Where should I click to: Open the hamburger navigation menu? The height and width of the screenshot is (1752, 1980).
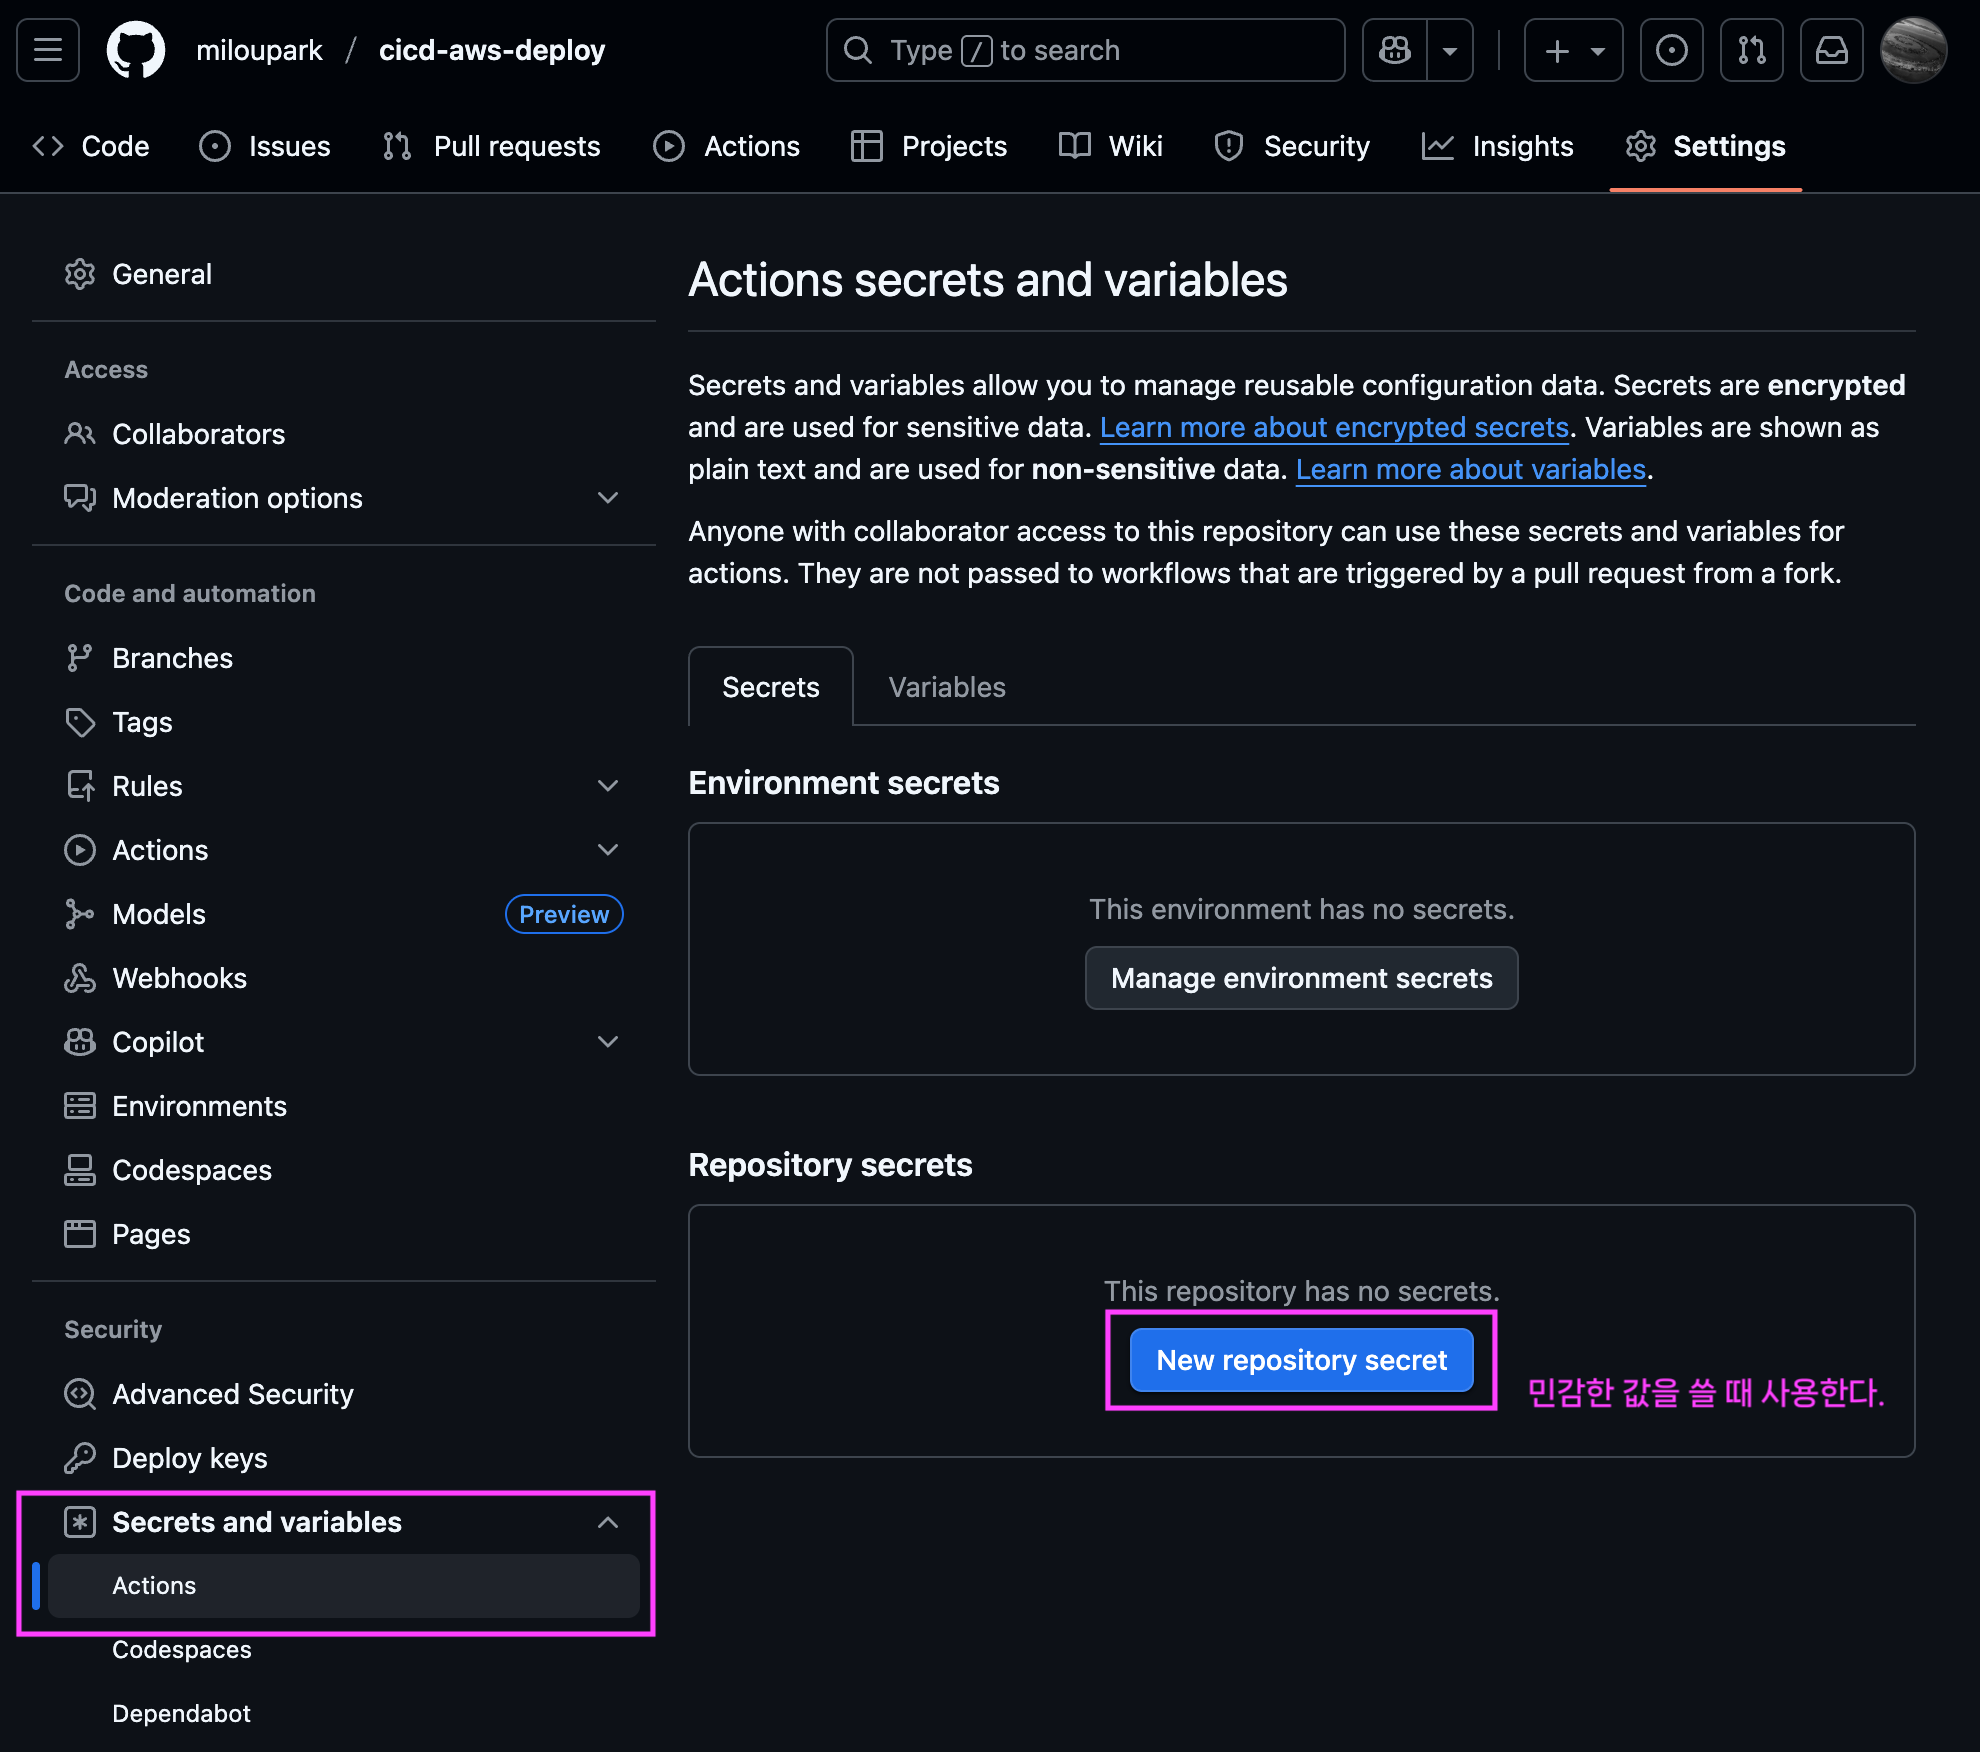click(x=48, y=50)
